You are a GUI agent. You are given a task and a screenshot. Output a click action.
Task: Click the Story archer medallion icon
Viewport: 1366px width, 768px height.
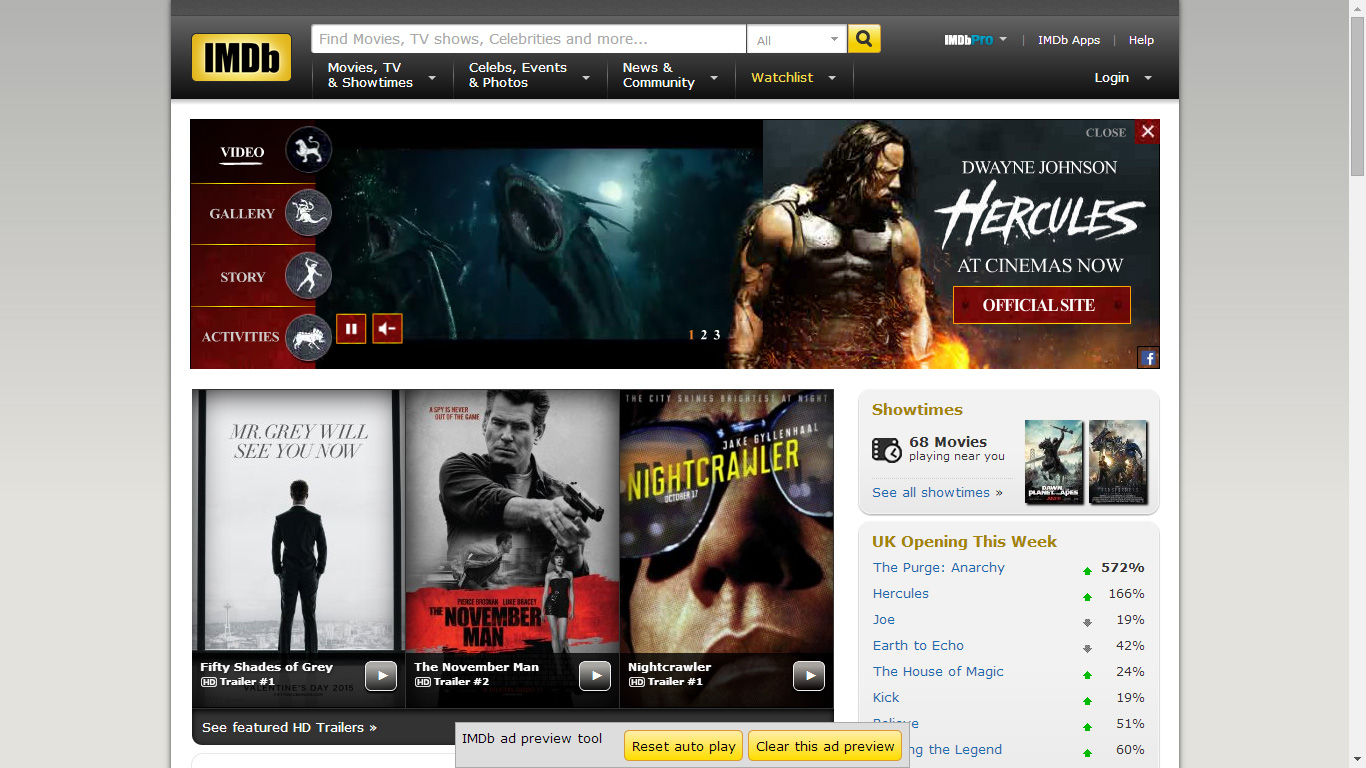pyautogui.click(x=308, y=275)
